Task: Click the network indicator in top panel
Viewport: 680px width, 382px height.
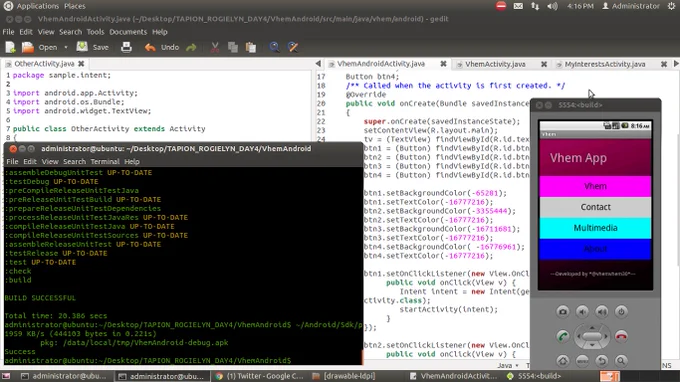Action: (x=535, y=6)
